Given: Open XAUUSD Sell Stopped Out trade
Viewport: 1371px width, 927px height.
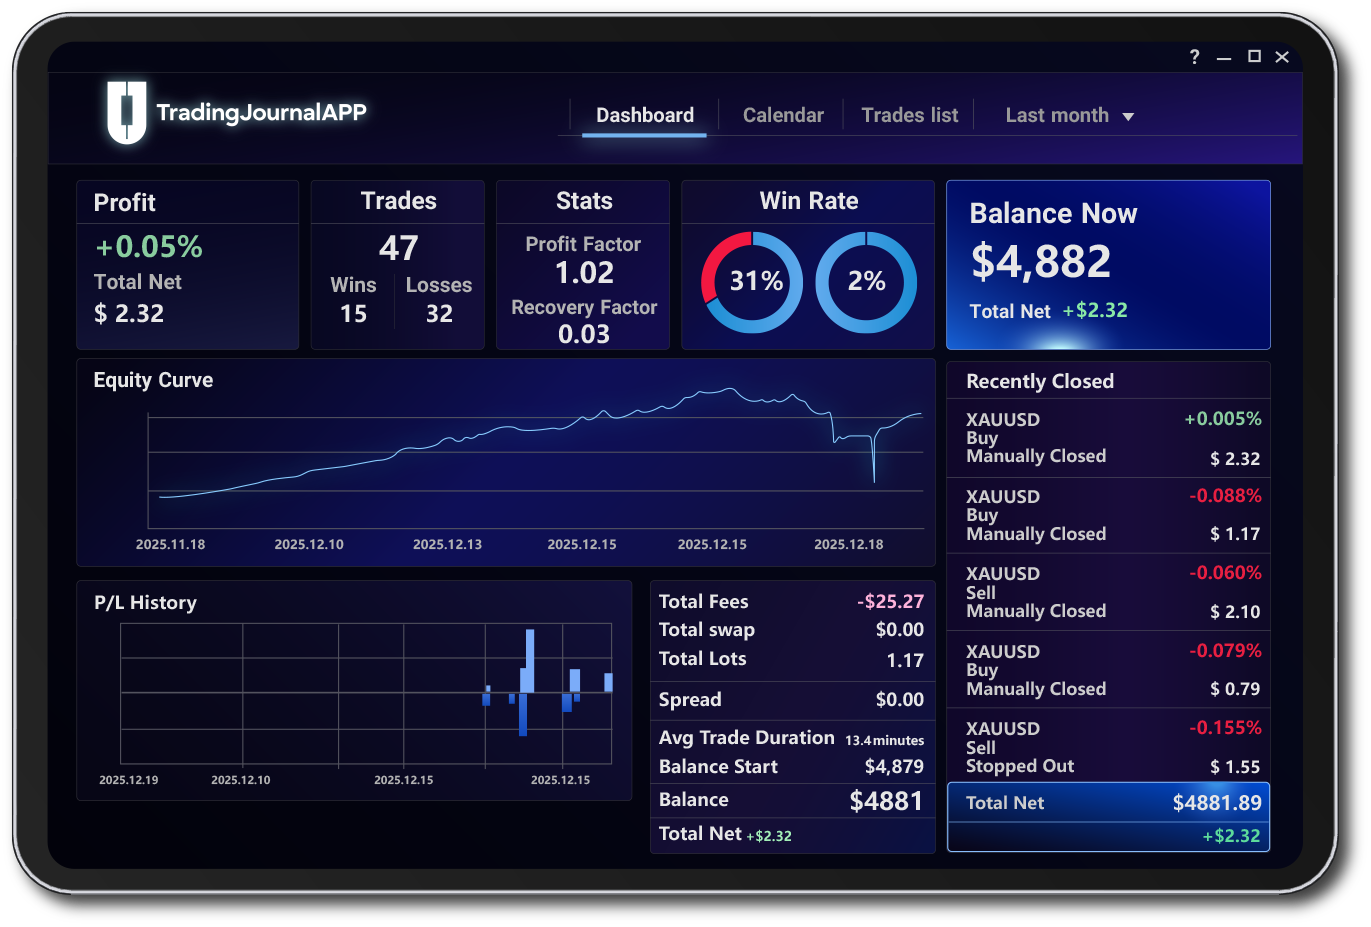Looking at the screenshot, I should 1108,747.
